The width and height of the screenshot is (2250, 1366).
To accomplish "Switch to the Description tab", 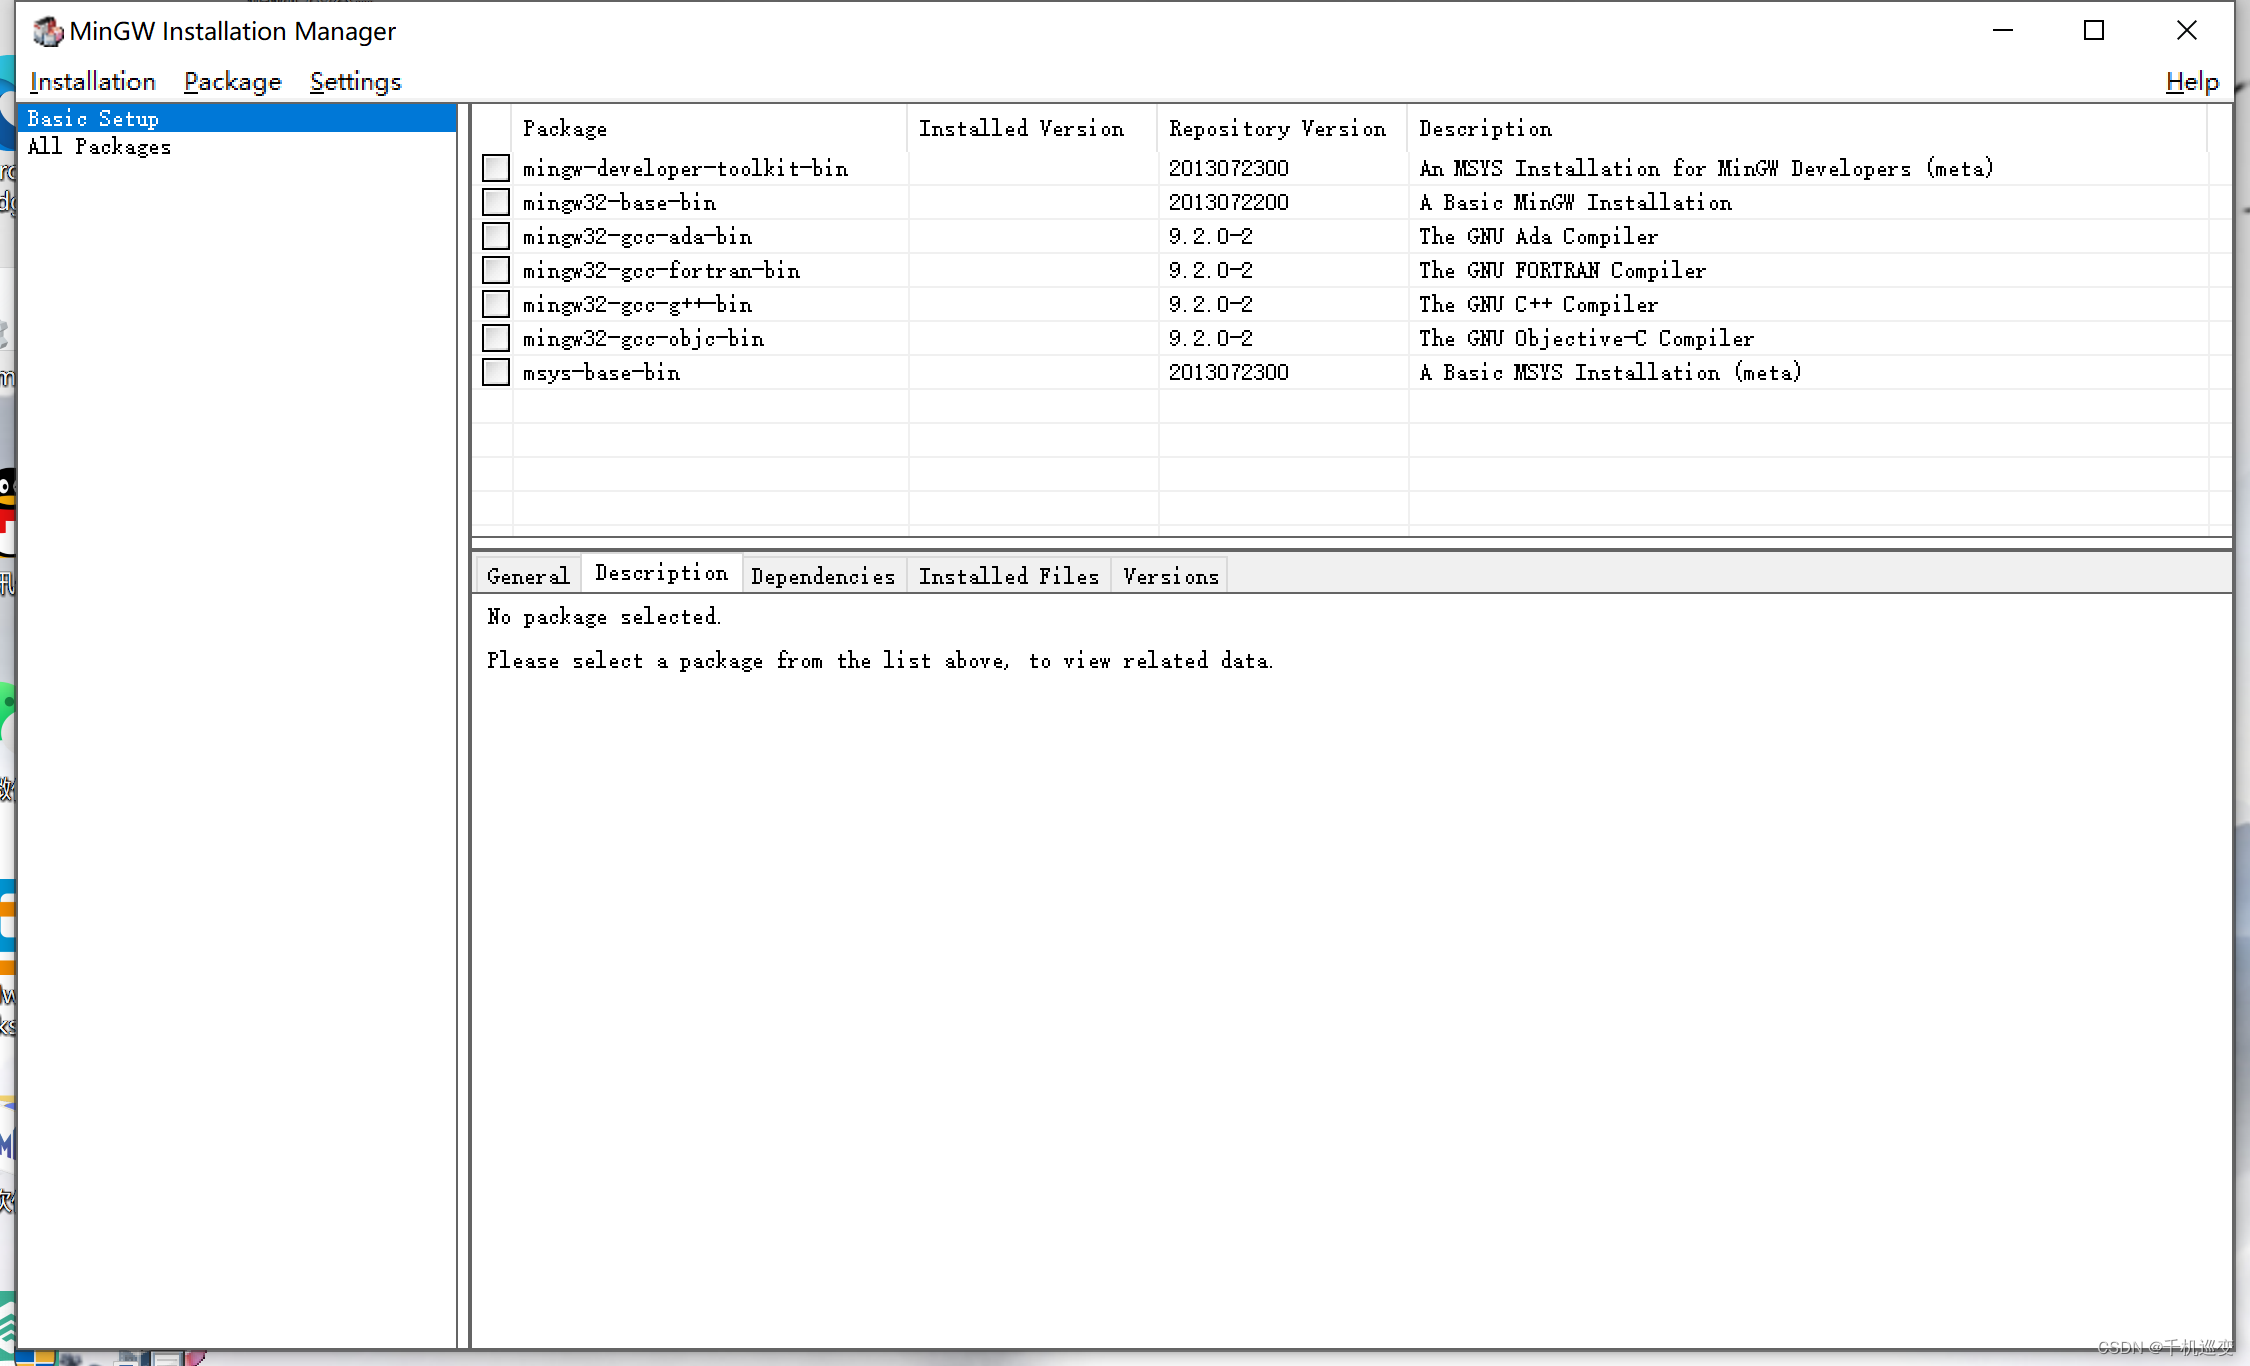I will pyautogui.click(x=661, y=573).
